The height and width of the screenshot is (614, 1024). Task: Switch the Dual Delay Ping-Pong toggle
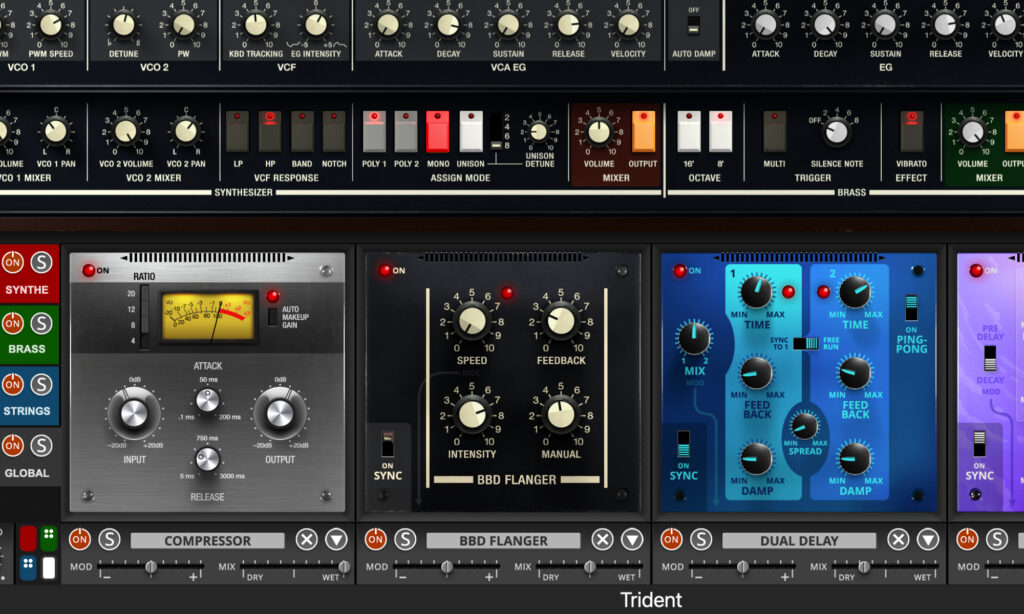tap(911, 307)
